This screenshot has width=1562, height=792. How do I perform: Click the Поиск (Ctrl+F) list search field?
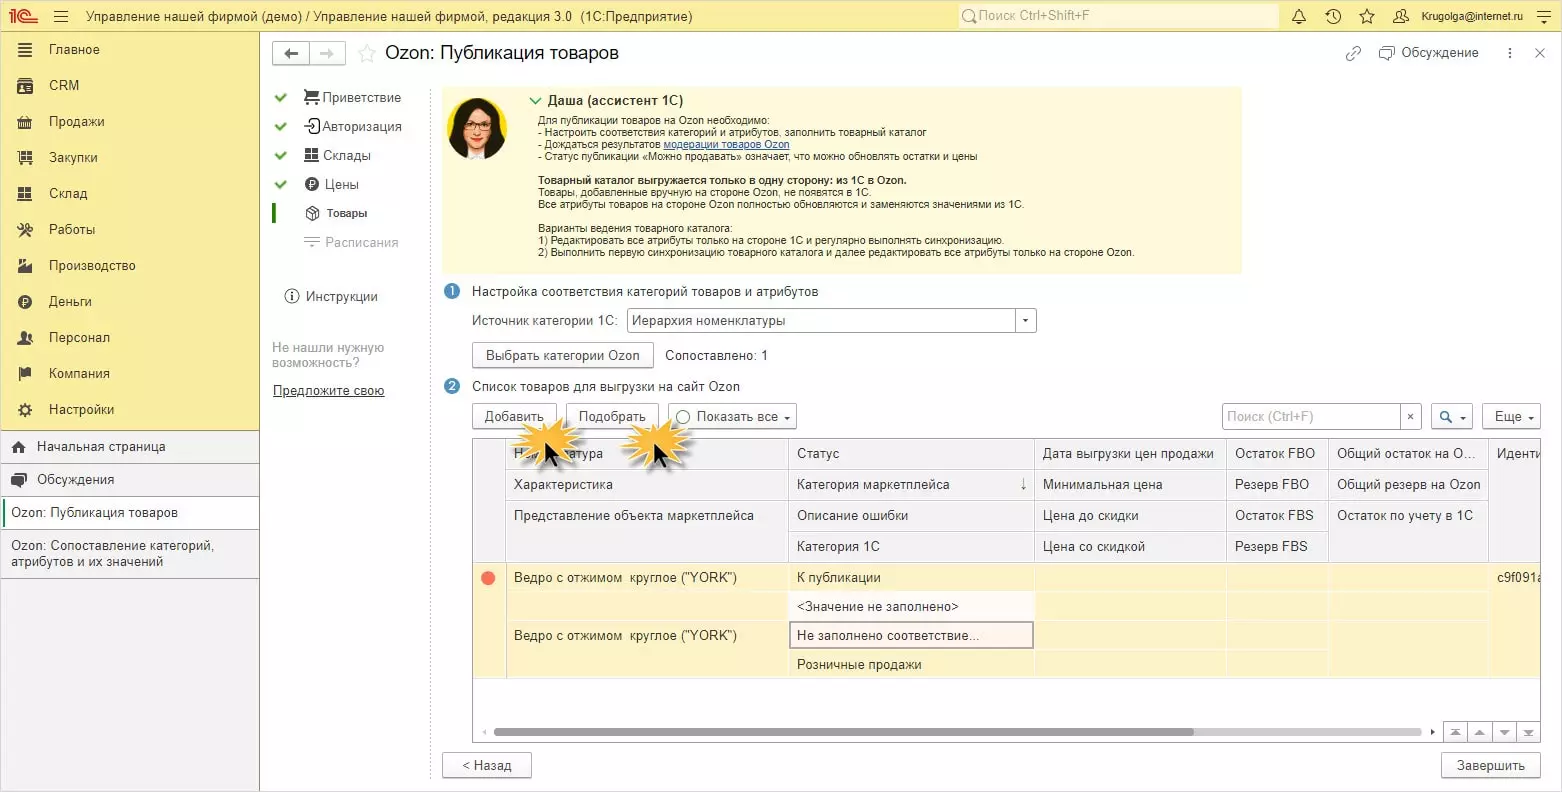click(1311, 417)
